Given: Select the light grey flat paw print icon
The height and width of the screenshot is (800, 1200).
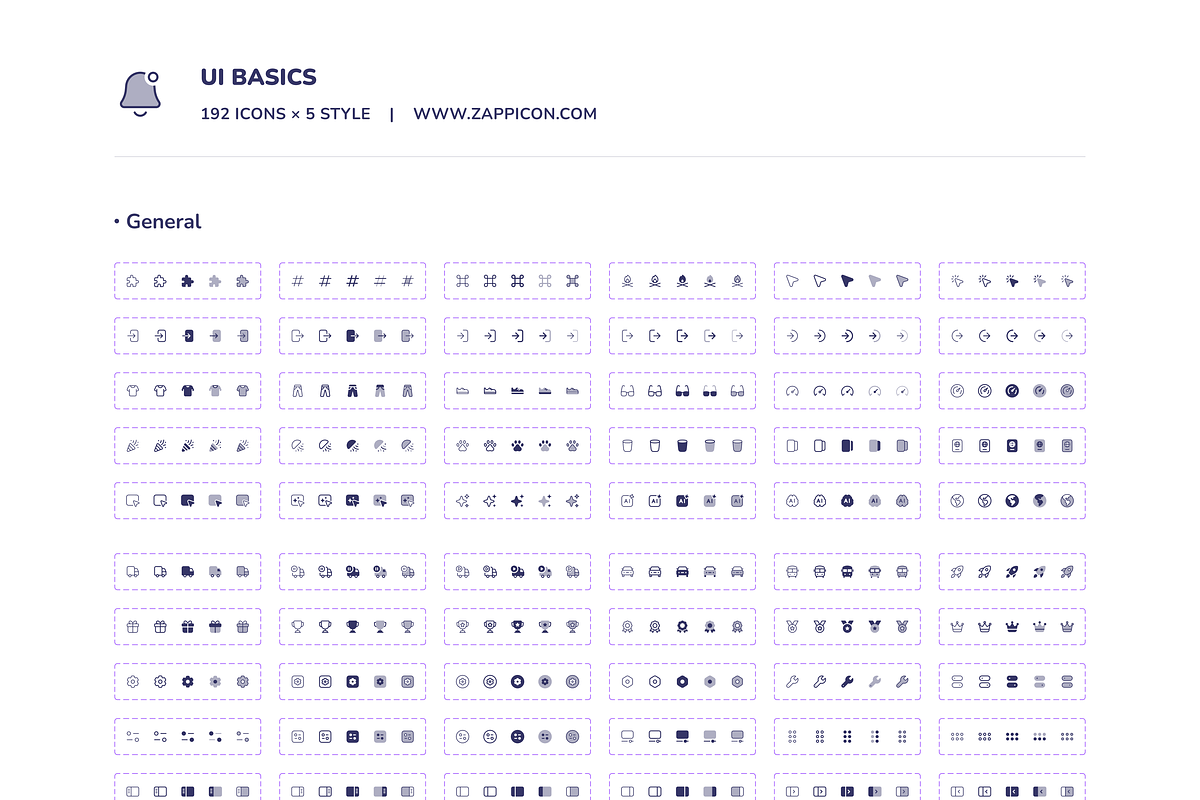Looking at the screenshot, I should coord(544,446).
